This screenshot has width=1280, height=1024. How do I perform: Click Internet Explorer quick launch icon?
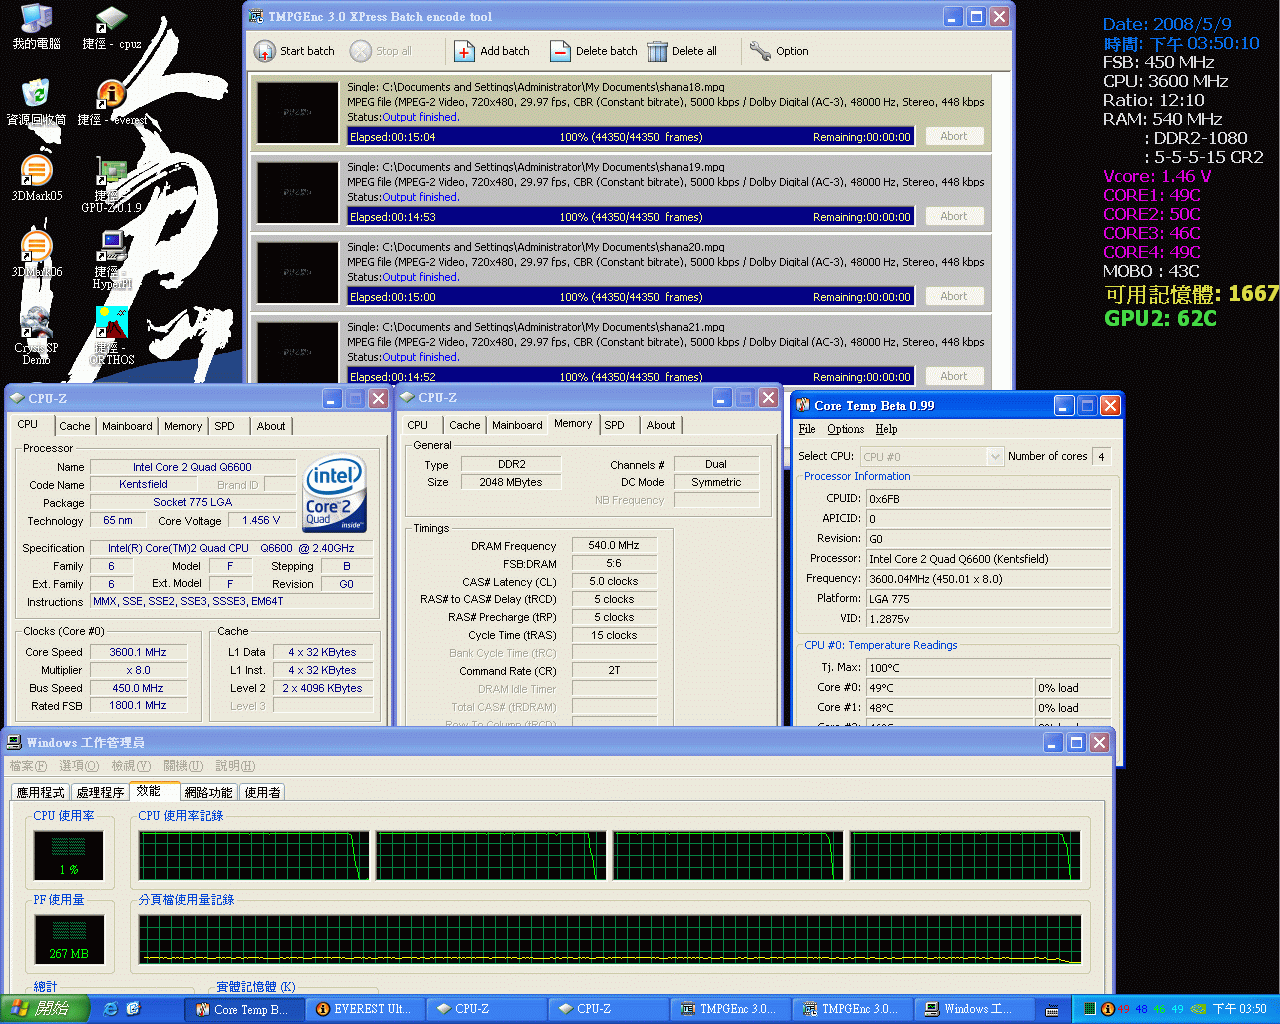(110, 1009)
